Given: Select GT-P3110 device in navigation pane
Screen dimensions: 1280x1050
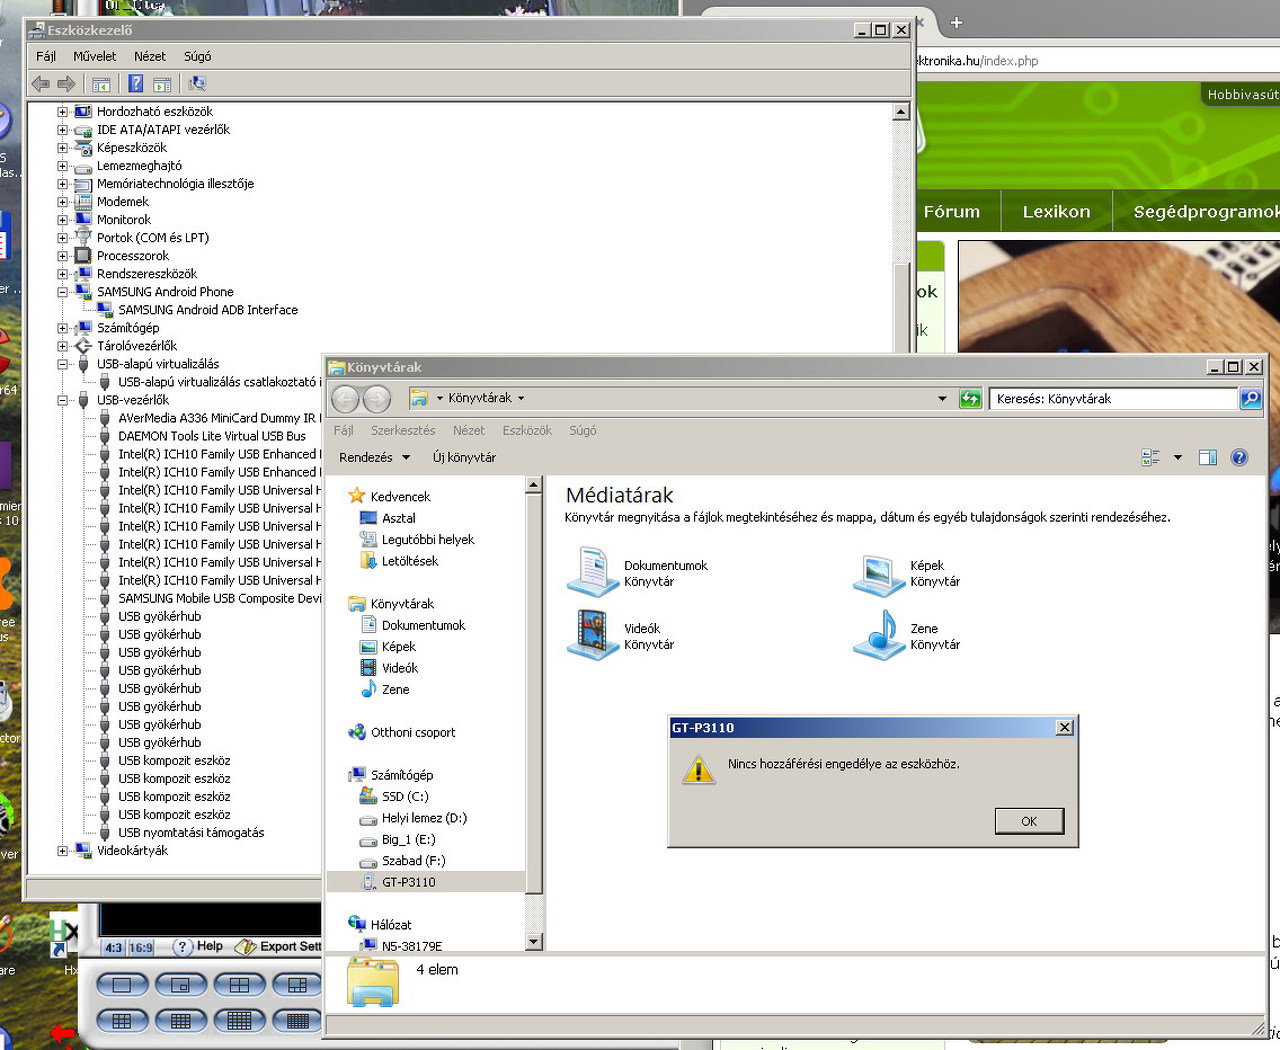Looking at the screenshot, I should pyautogui.click(x=408, y=882).
